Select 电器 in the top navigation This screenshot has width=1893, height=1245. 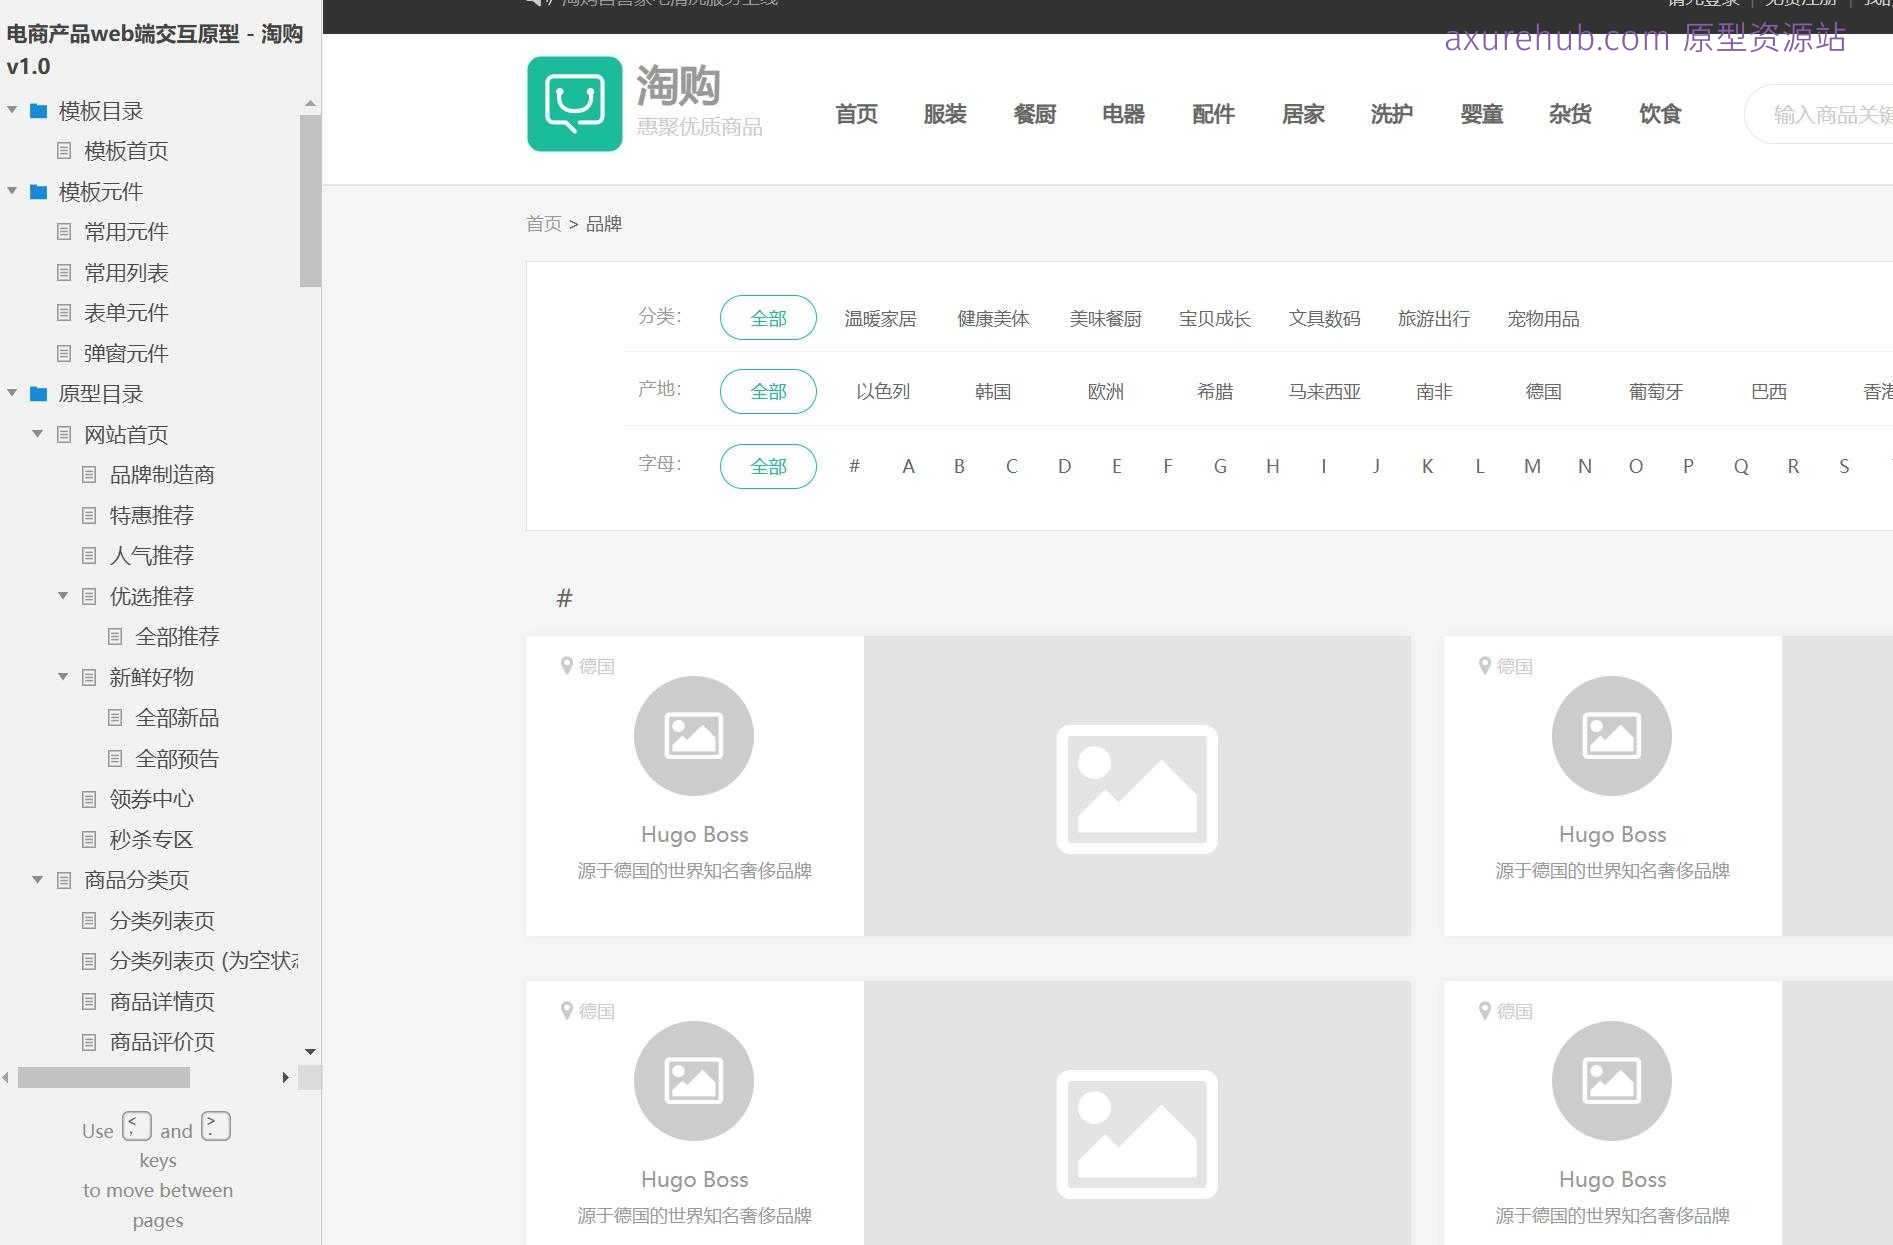1123,114
